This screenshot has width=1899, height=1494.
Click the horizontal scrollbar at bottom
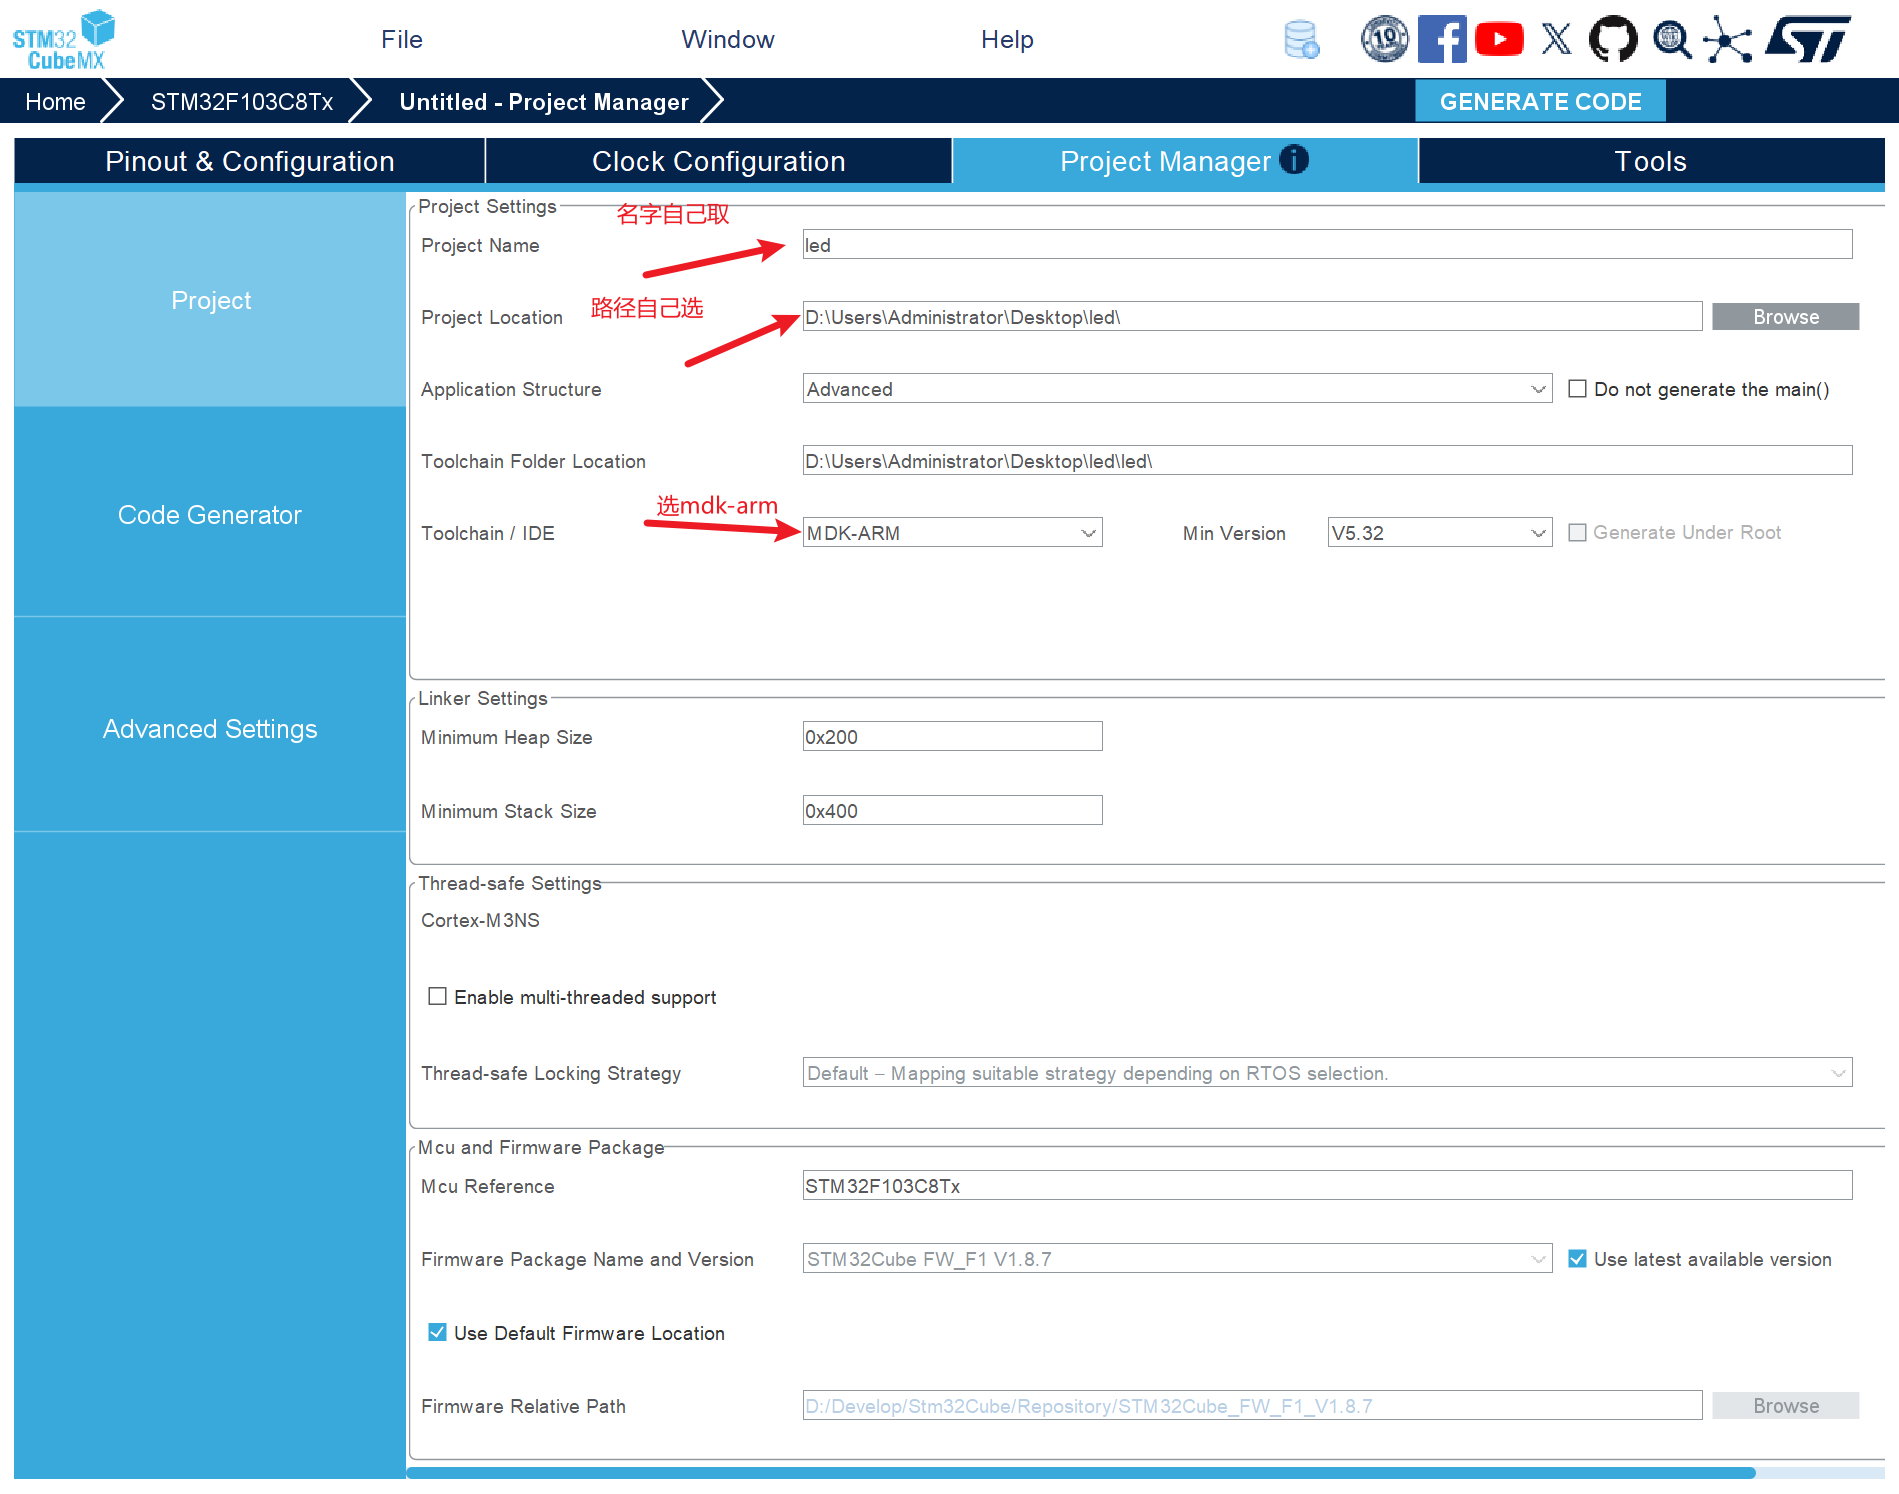[x=1080, y=1473]
